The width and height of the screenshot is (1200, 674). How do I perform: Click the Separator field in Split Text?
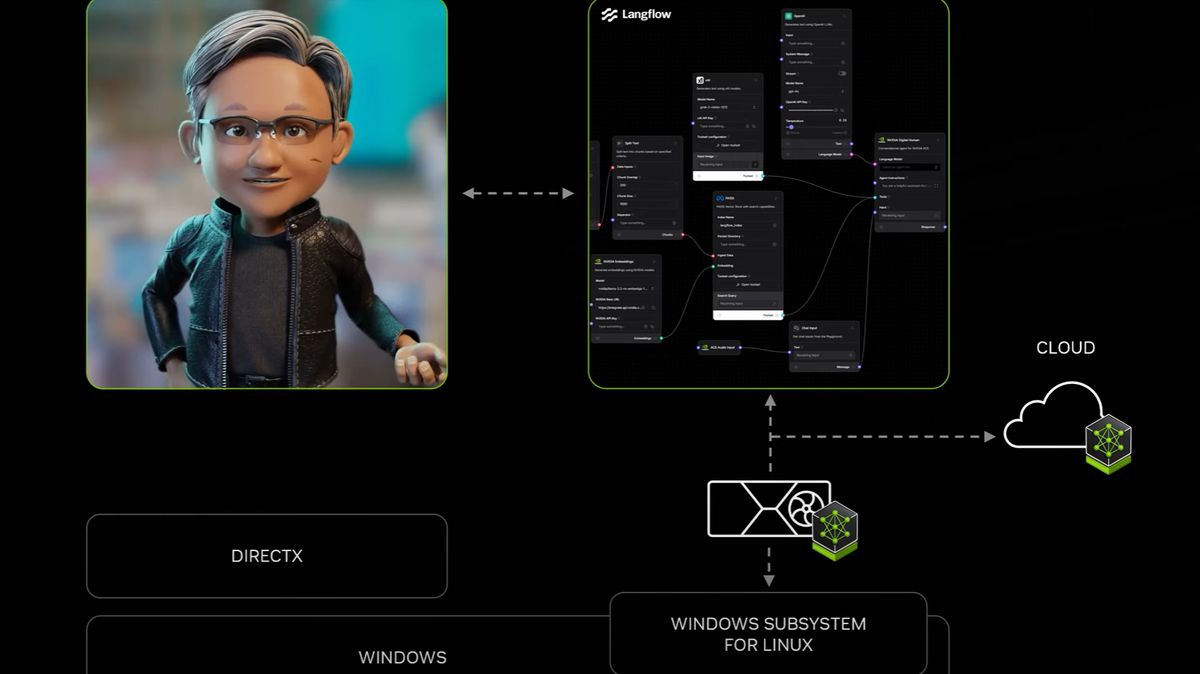click(x=647, y=223)
